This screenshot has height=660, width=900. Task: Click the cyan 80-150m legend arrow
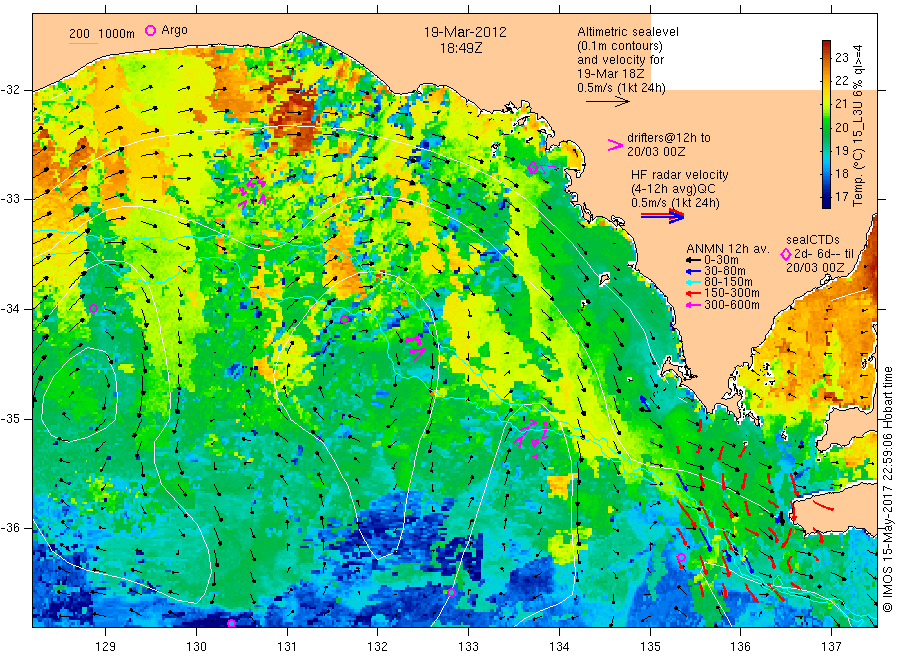pos(695,282)
